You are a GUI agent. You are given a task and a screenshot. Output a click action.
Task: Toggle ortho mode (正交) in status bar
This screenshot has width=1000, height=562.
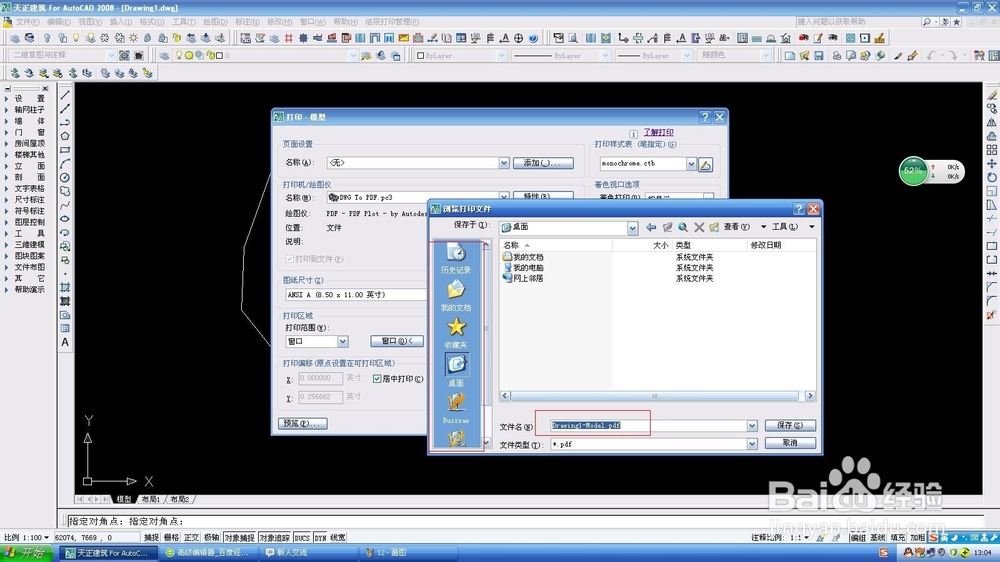191,538
